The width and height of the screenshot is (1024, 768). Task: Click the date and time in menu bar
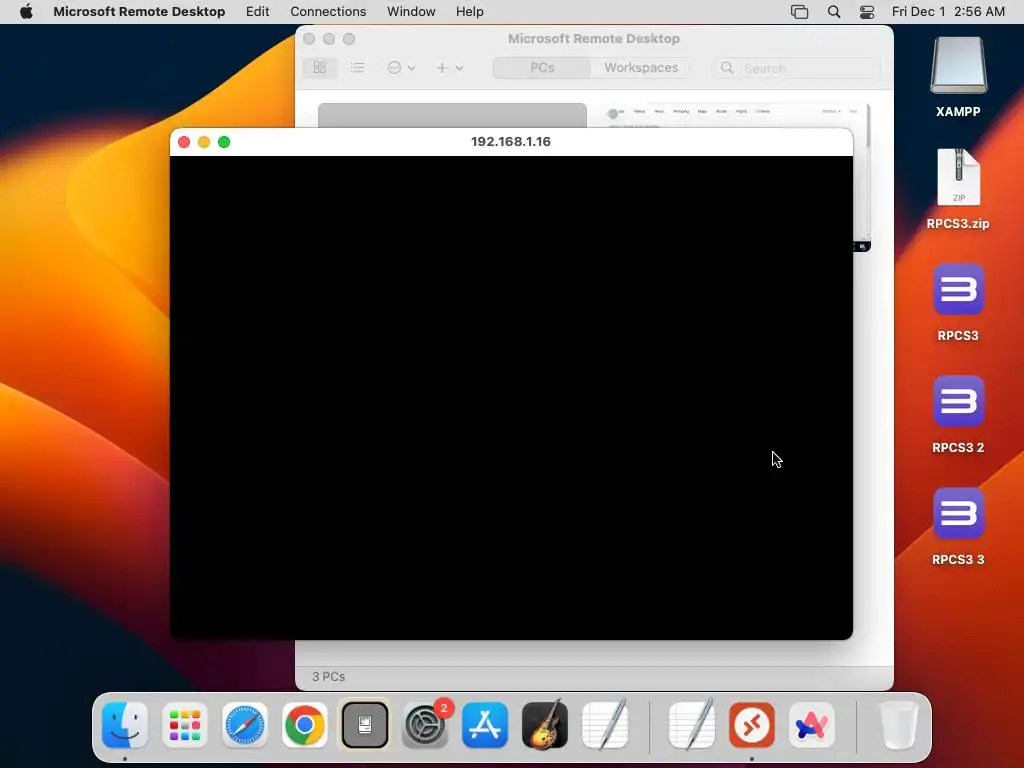click(948, 12)
